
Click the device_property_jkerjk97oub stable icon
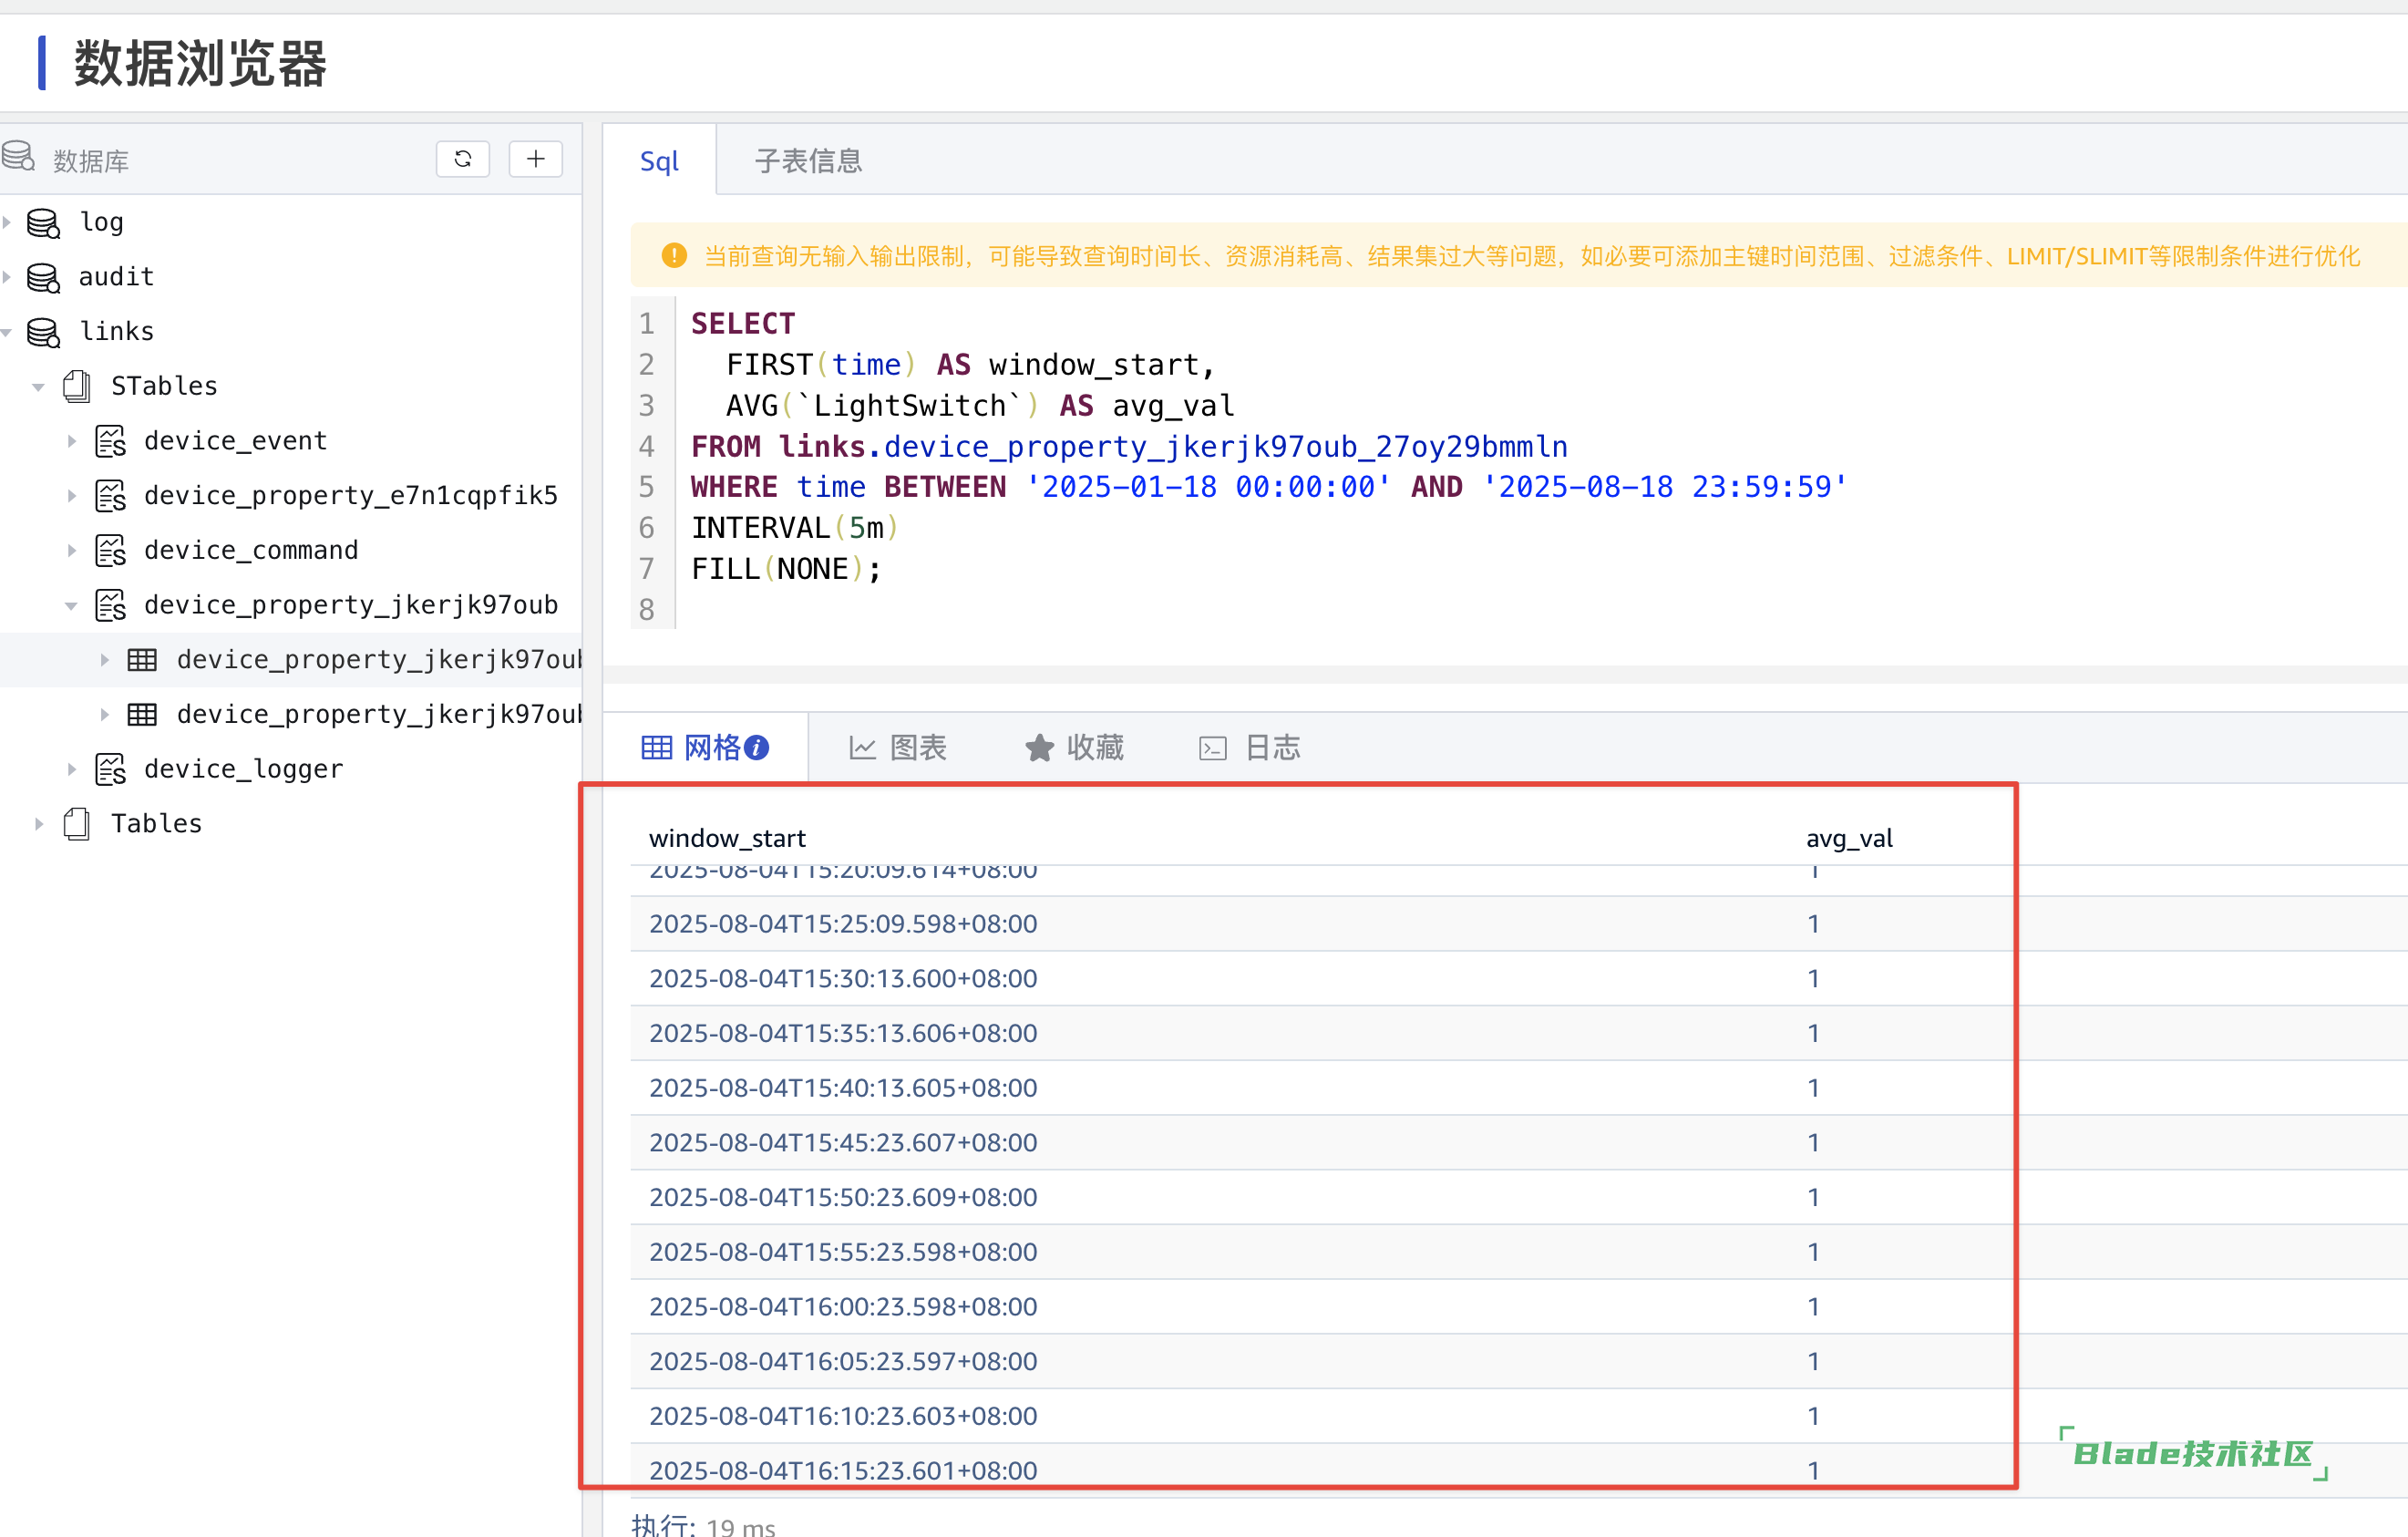[x=110, y=605]
